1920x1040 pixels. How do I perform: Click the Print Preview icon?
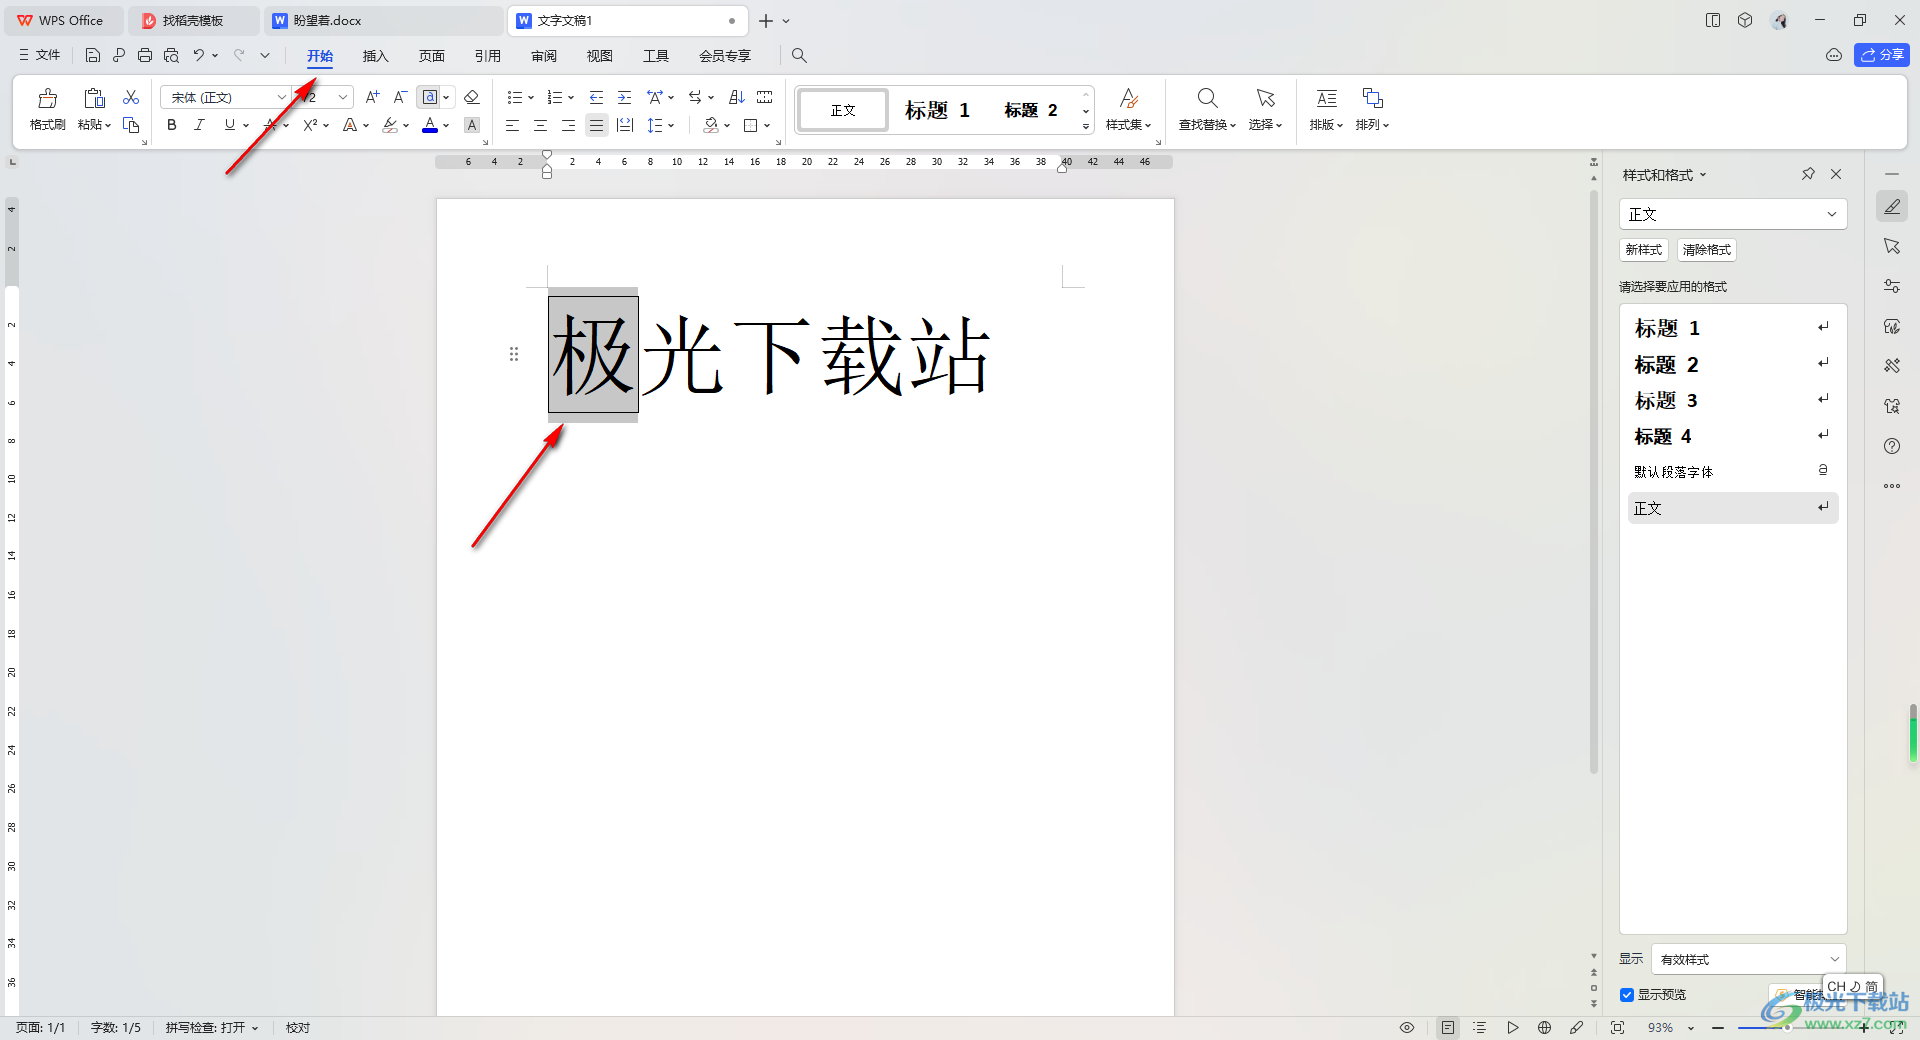[171, 55]
